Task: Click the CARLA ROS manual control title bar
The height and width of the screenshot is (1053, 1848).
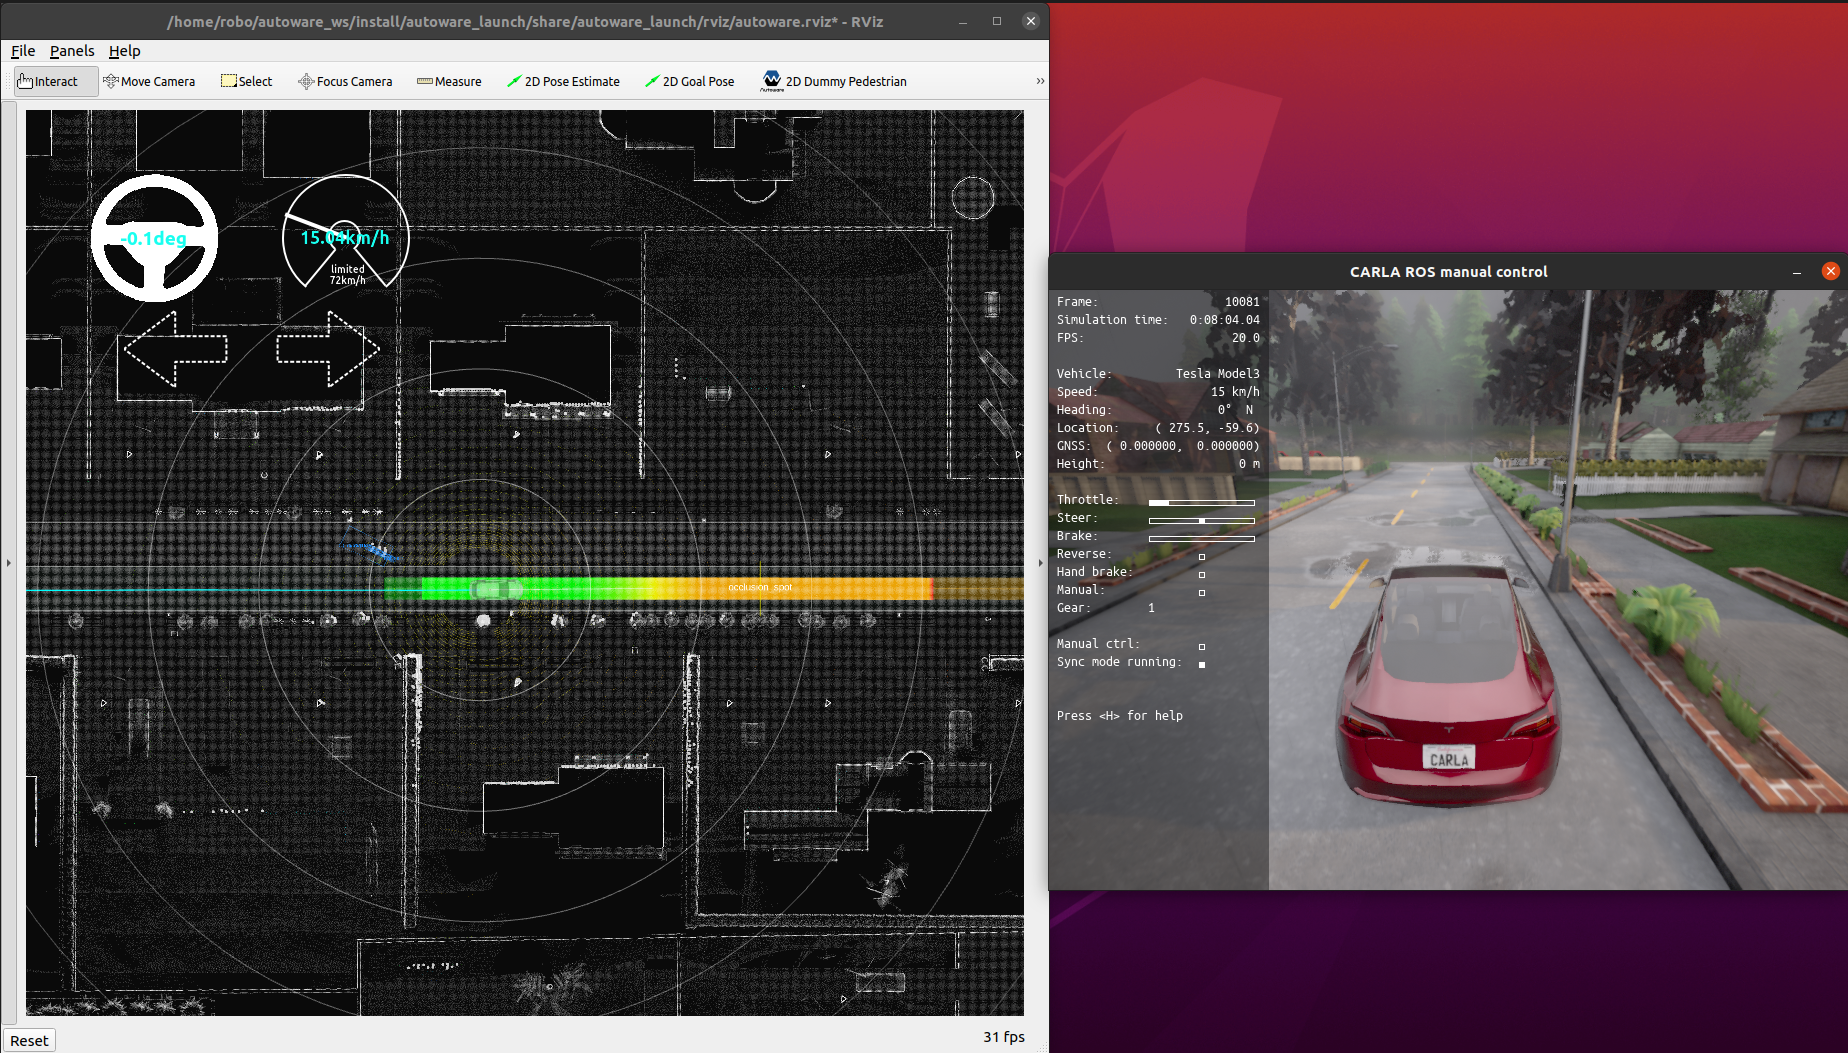Action: click(1448, 272)
